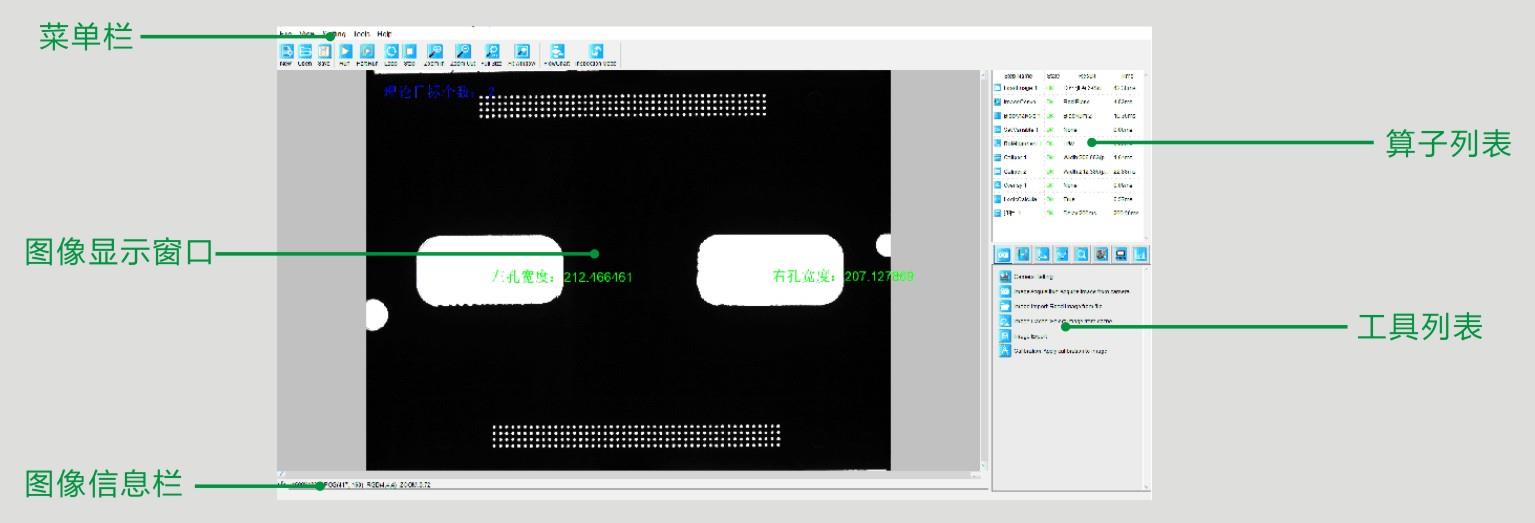Select the first camera tool category tab
This screenshot has width=1535, height=523.
(1002, 254)
